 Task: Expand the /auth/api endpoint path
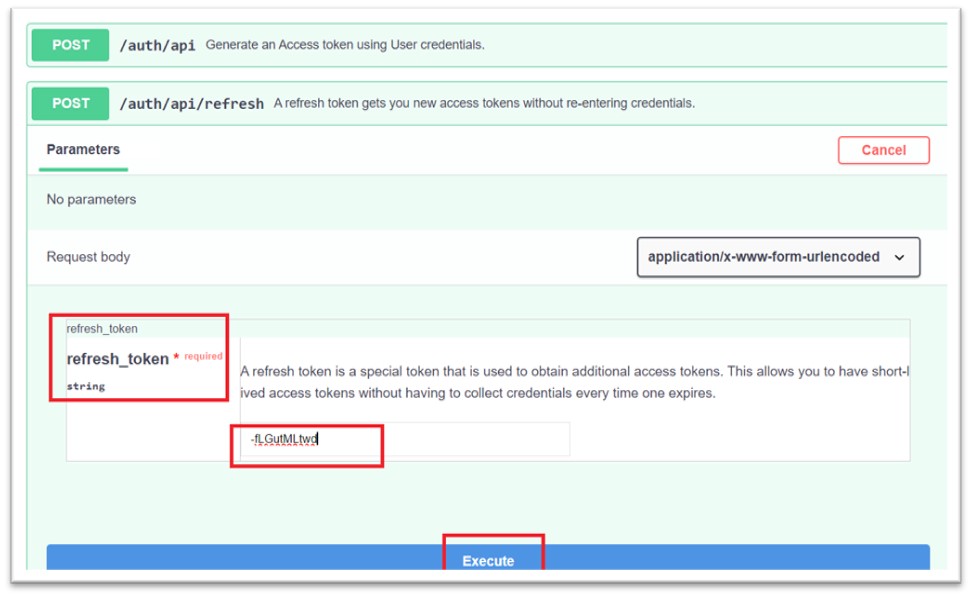(x=157, y=45)
